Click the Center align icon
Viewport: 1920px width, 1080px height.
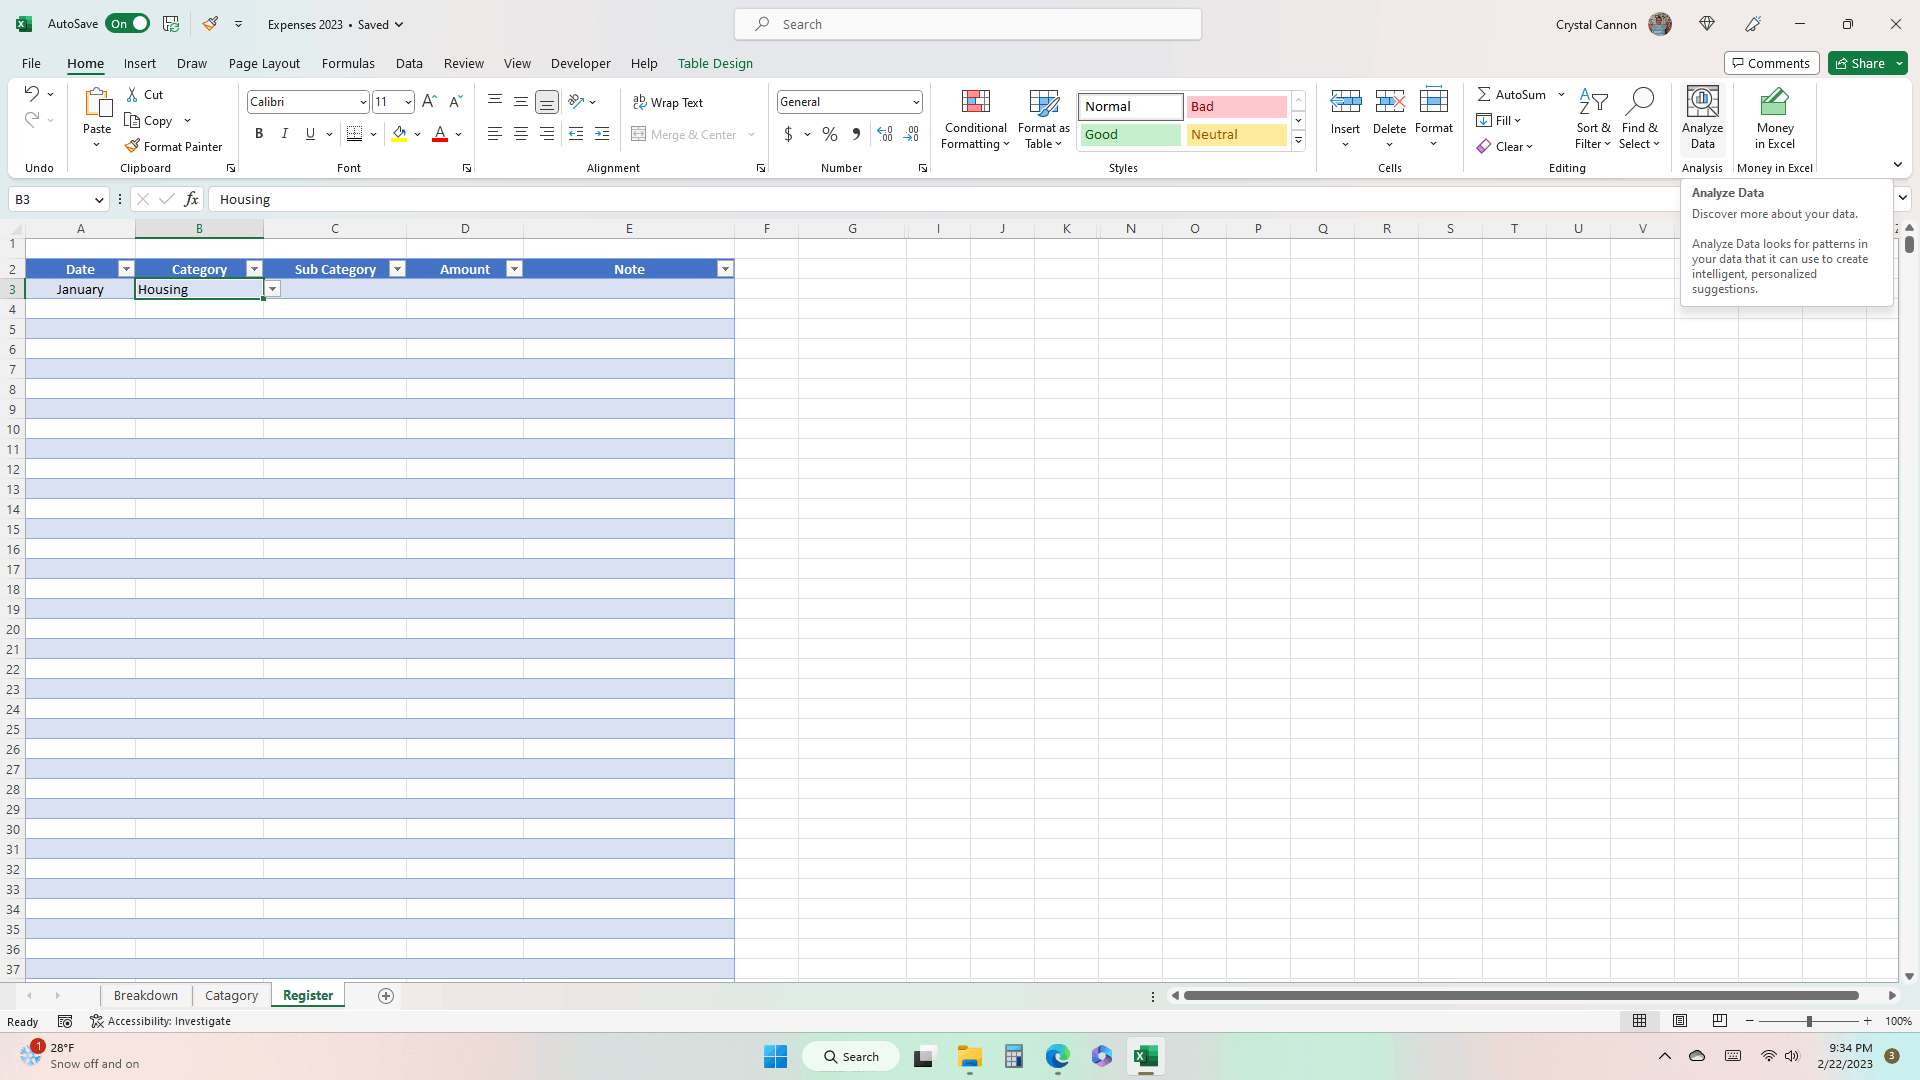click(520, 134)
